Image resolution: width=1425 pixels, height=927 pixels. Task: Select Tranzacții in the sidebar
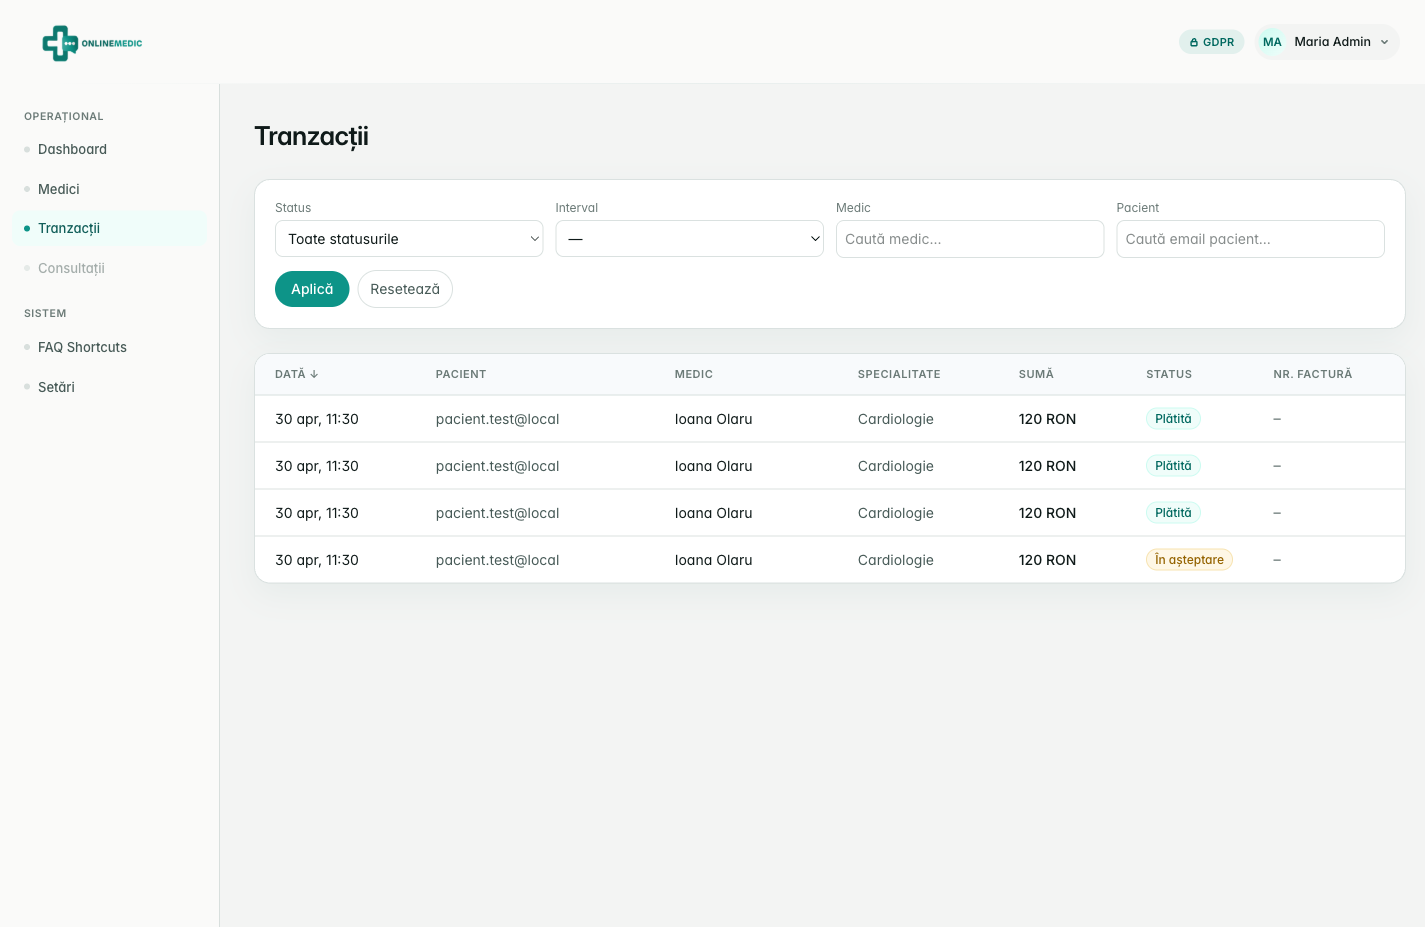coord(69,228)
